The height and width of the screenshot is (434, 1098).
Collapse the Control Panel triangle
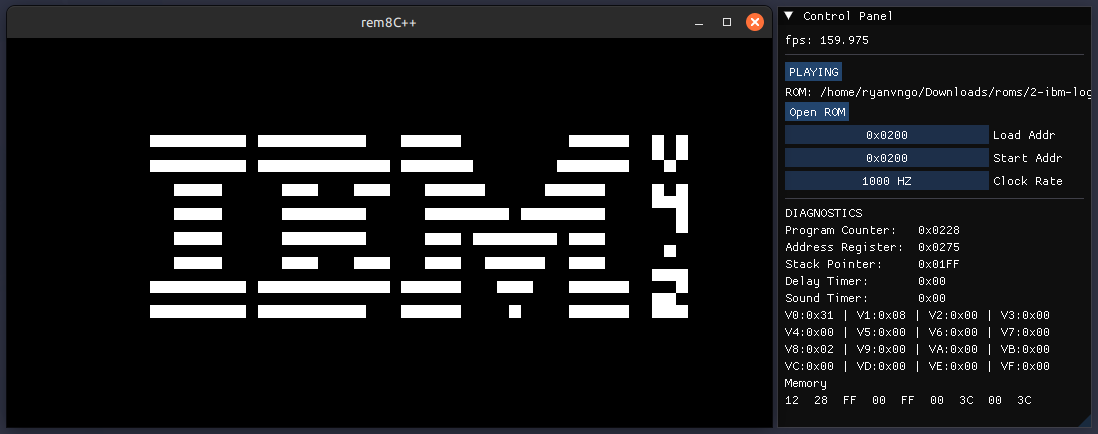[x=789, y=15]
